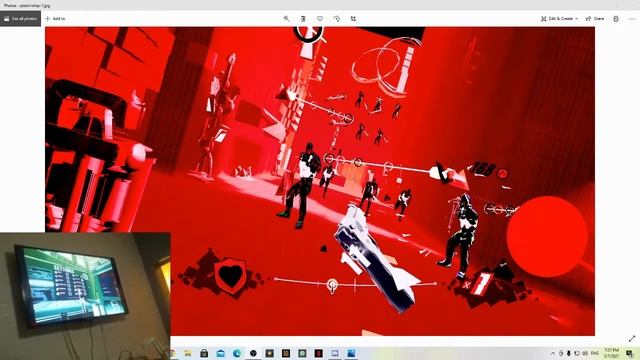Click the Zoom magnifier icon
This screenshot has width=640, height=360.
pos(287,19)
